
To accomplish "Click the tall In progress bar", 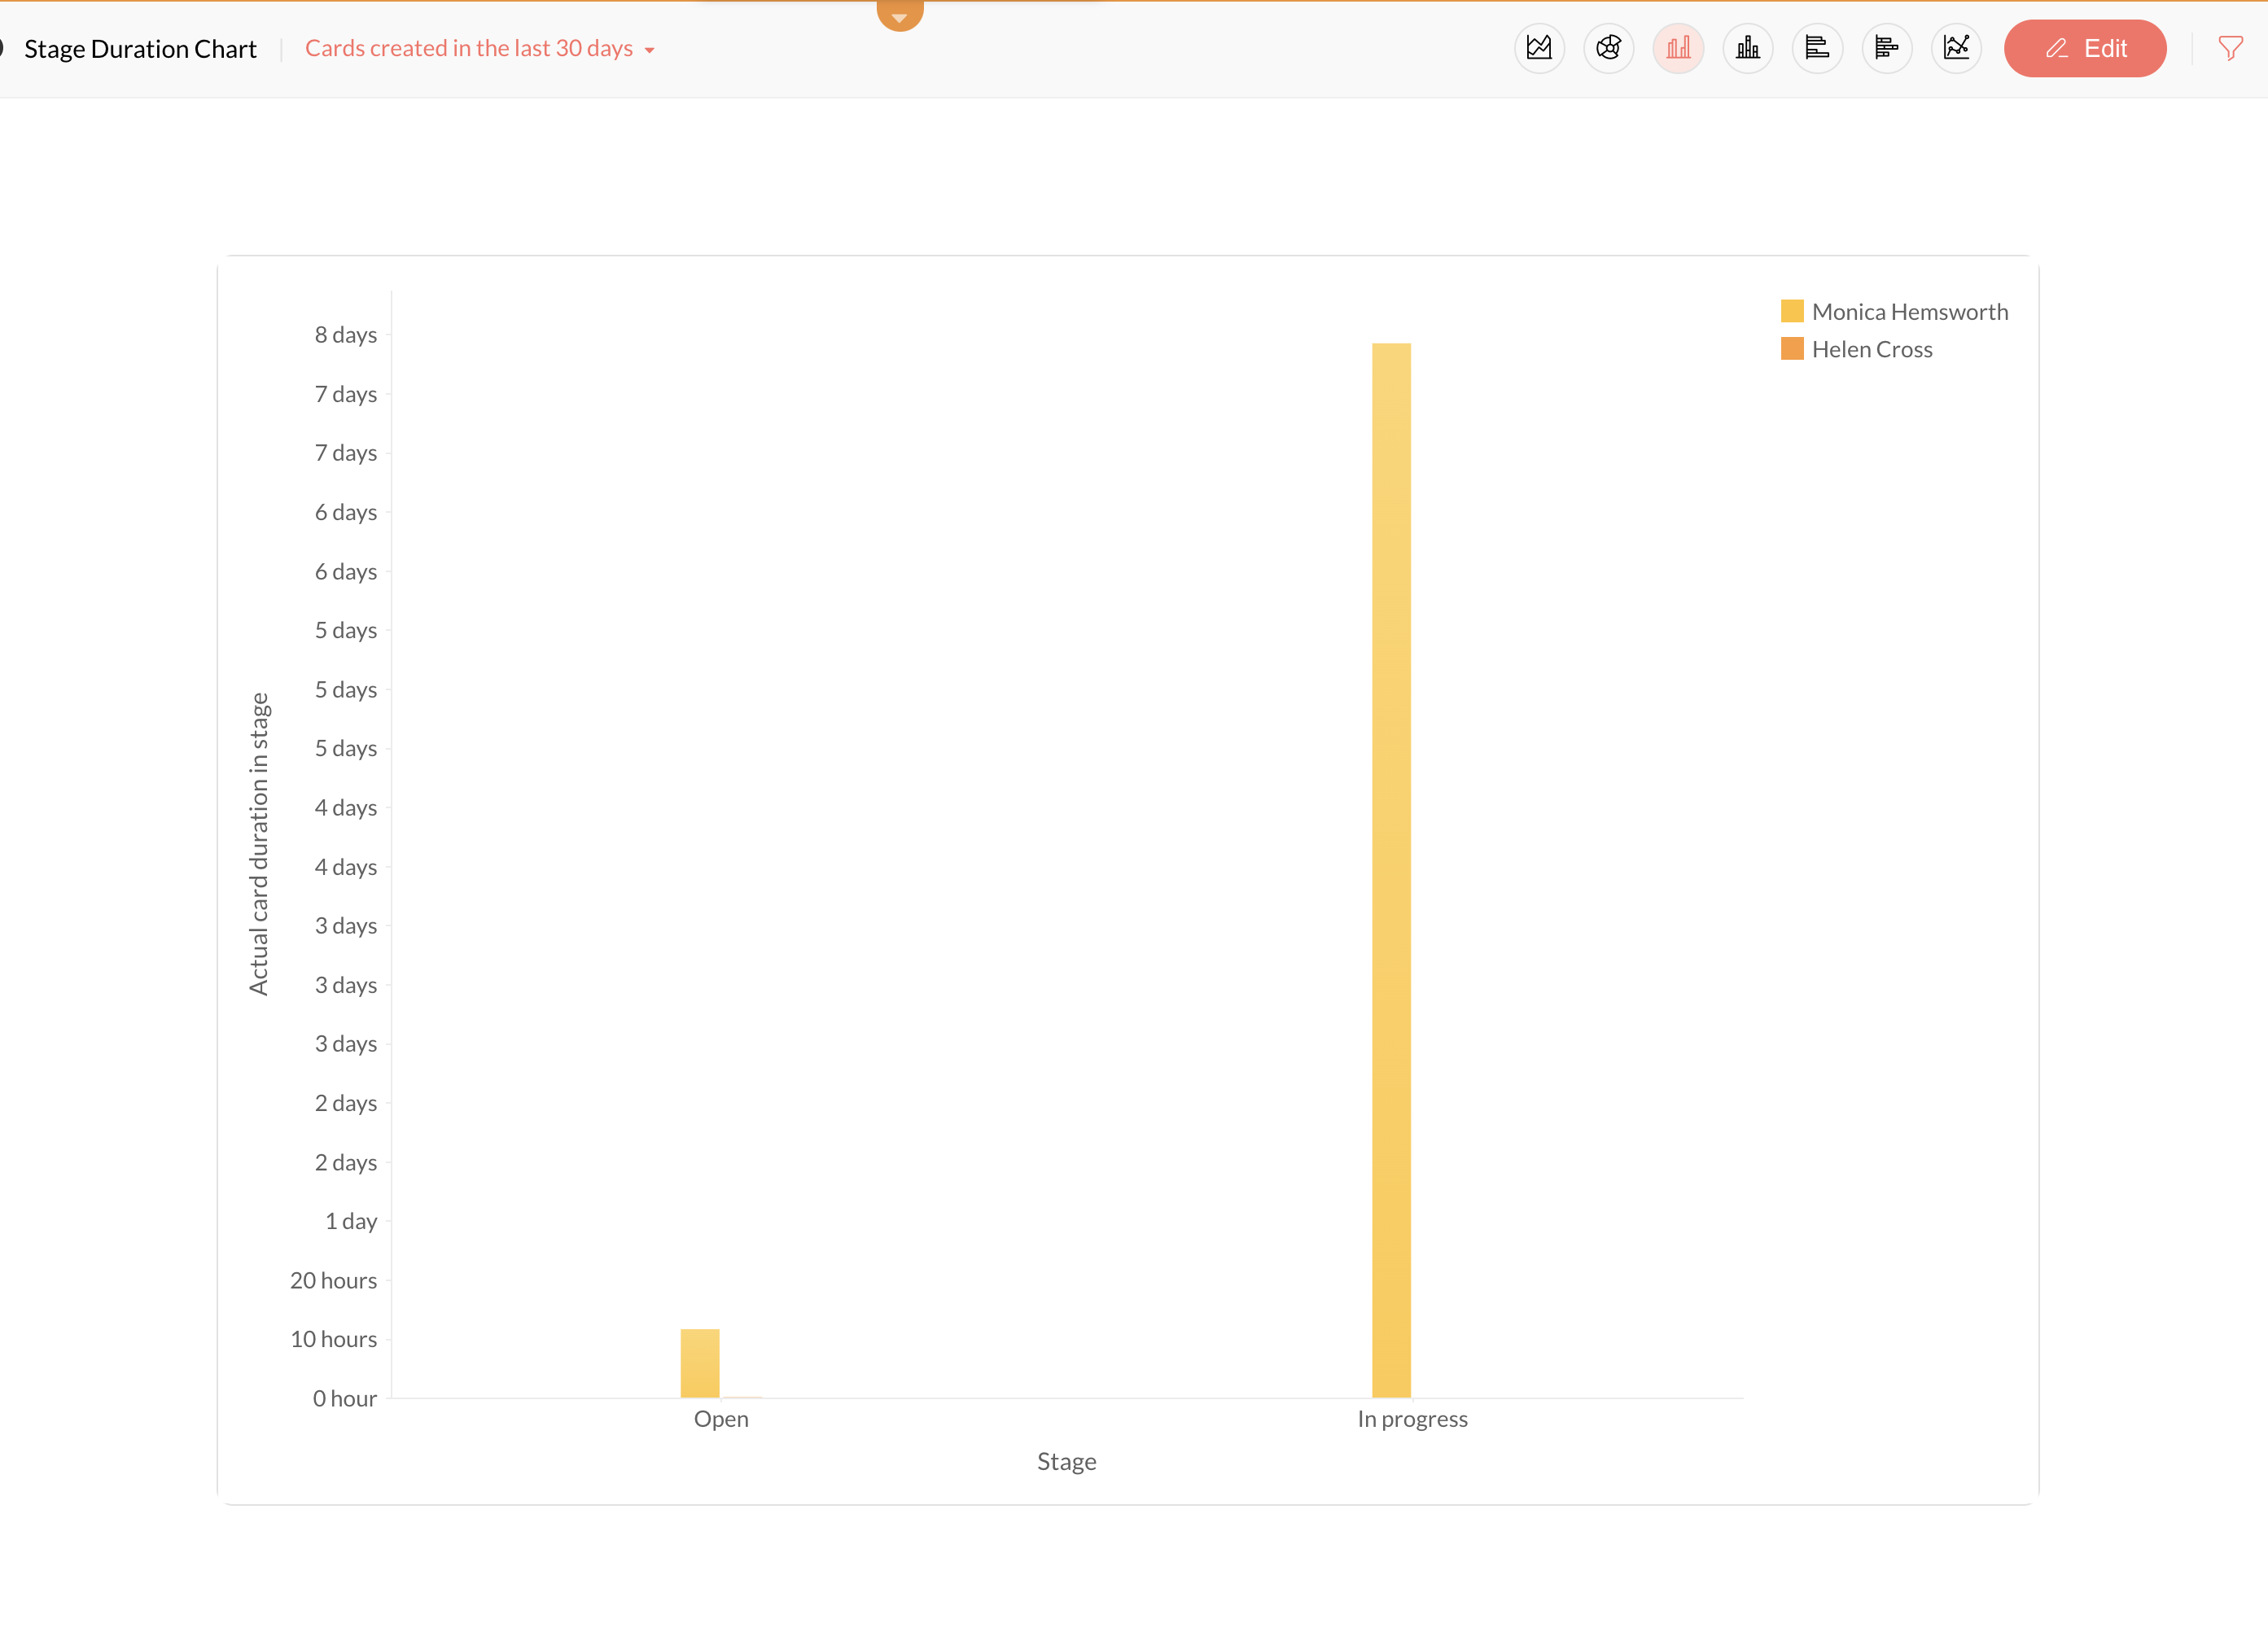I will pos(1391,870).
